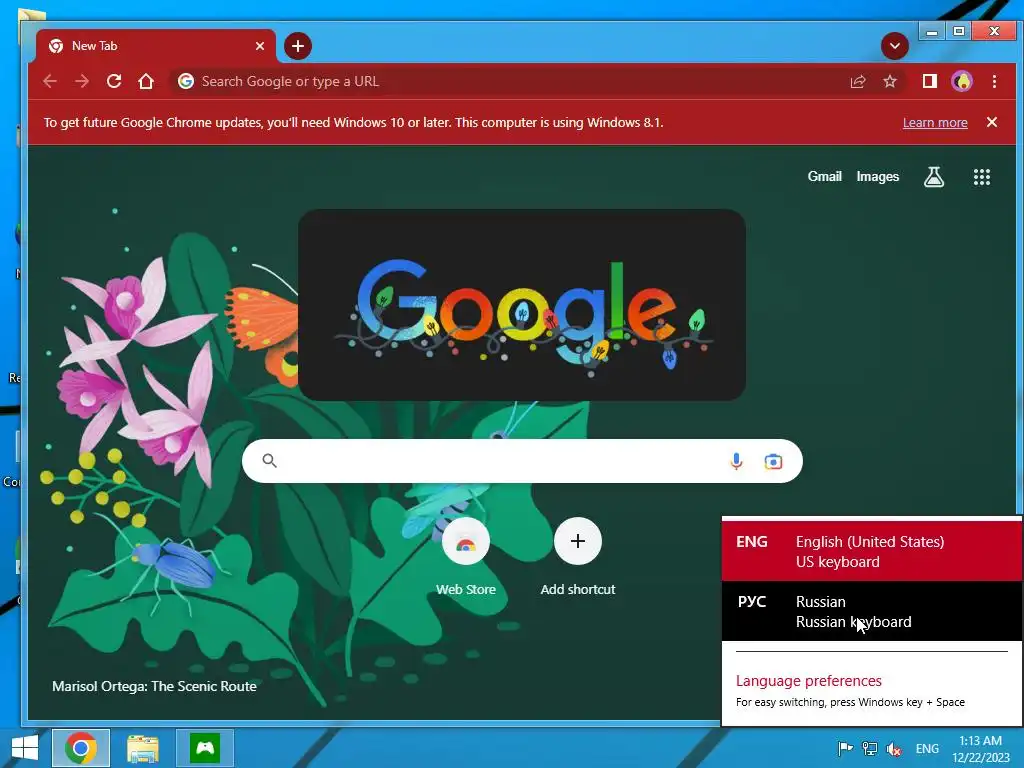Open the Chrome three-dot menu

point(994,81)
